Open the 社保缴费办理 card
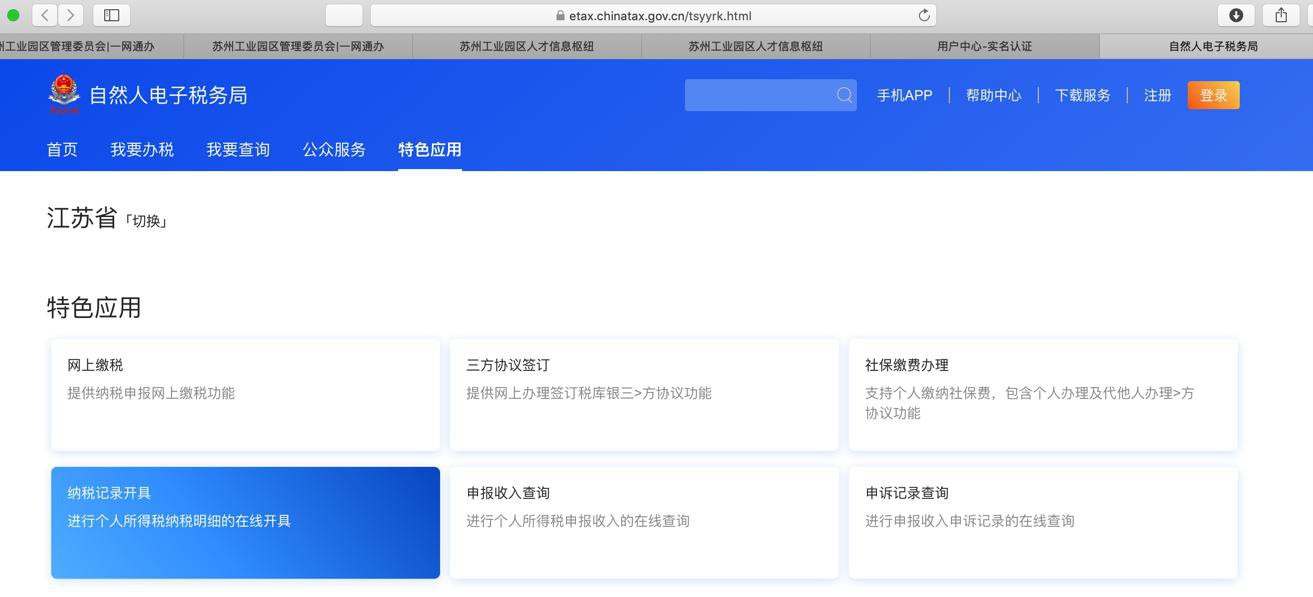The image size is (1313, 597). (x=1043, y=394)
